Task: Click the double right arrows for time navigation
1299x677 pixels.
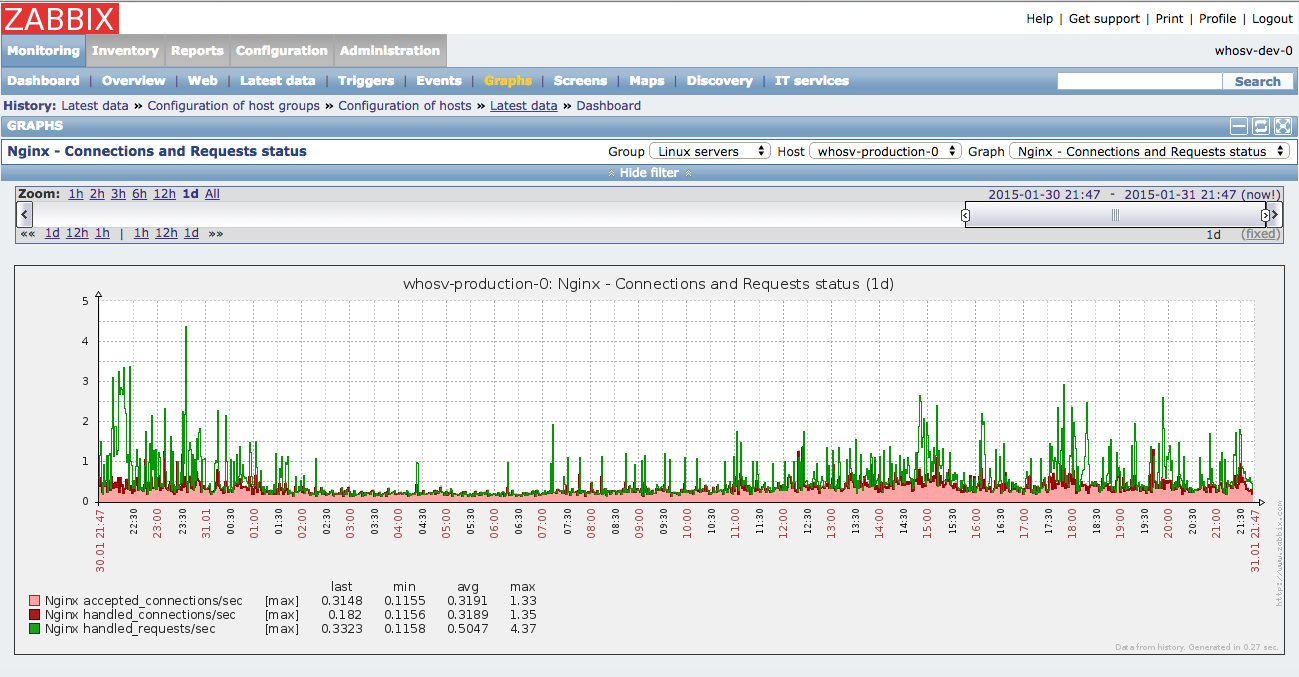Action: pyautogui.click(x=216, y=233)
